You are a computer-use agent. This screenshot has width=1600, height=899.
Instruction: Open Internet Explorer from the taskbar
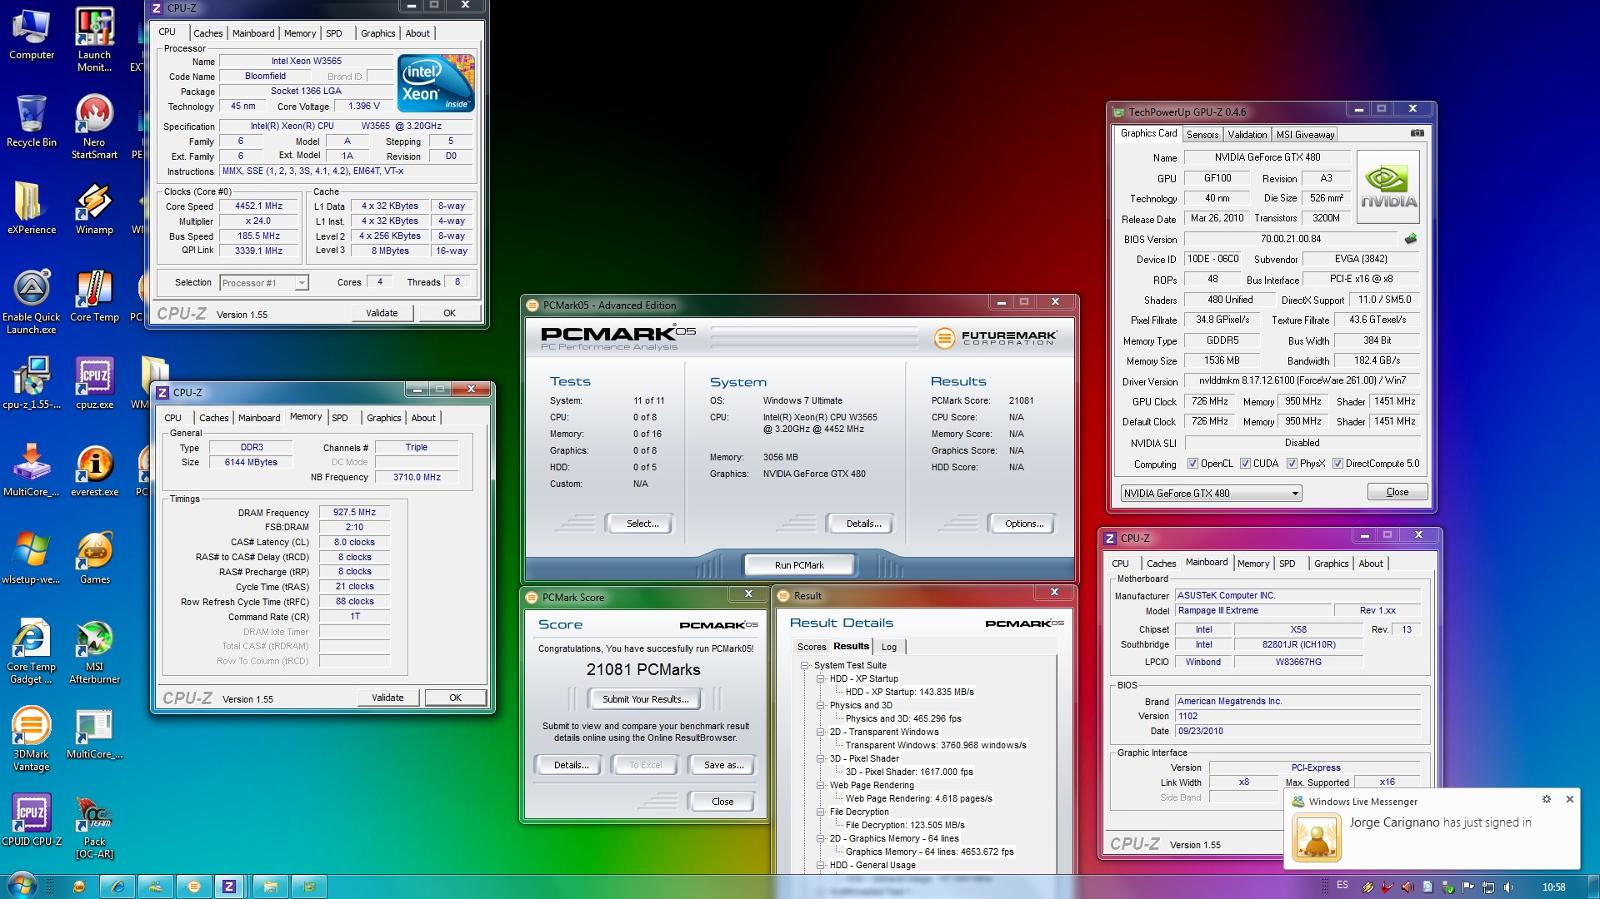coord(118,886)
